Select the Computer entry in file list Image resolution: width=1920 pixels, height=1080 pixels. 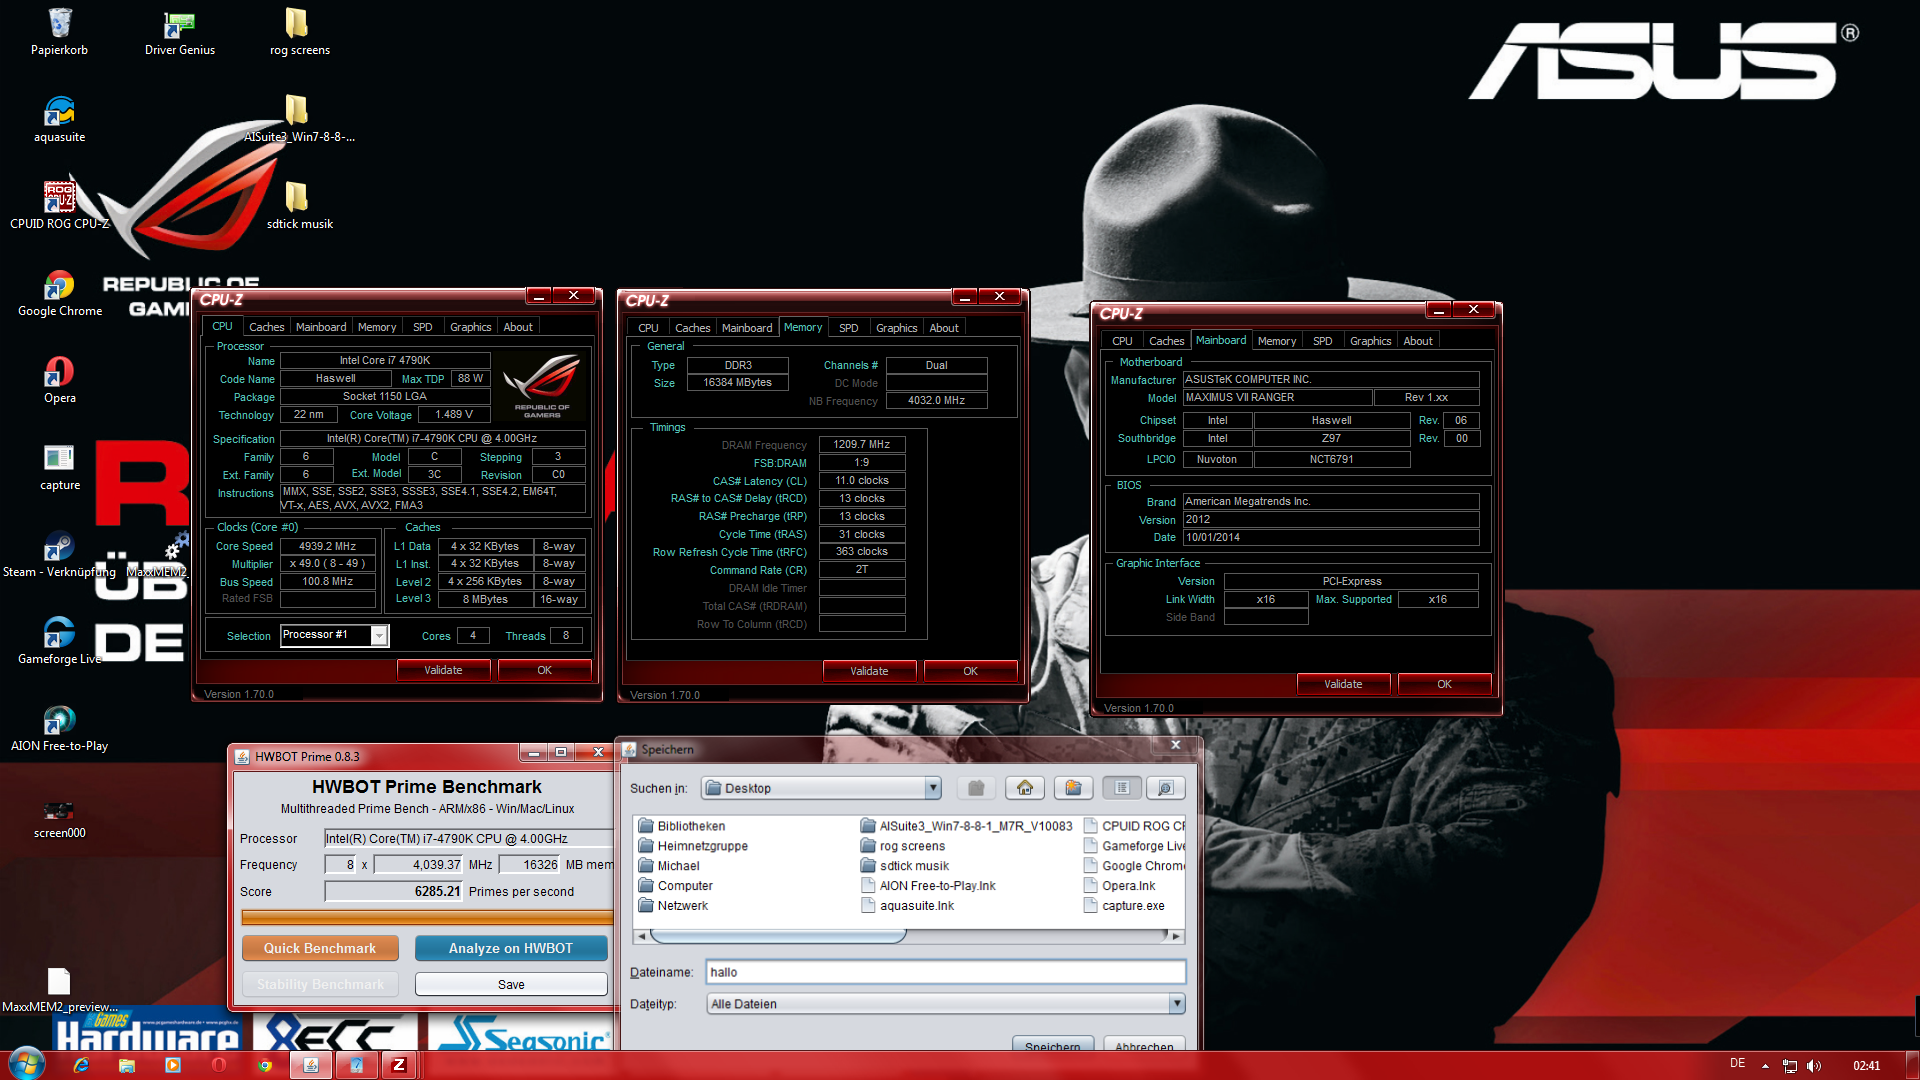tap(676, 886)
